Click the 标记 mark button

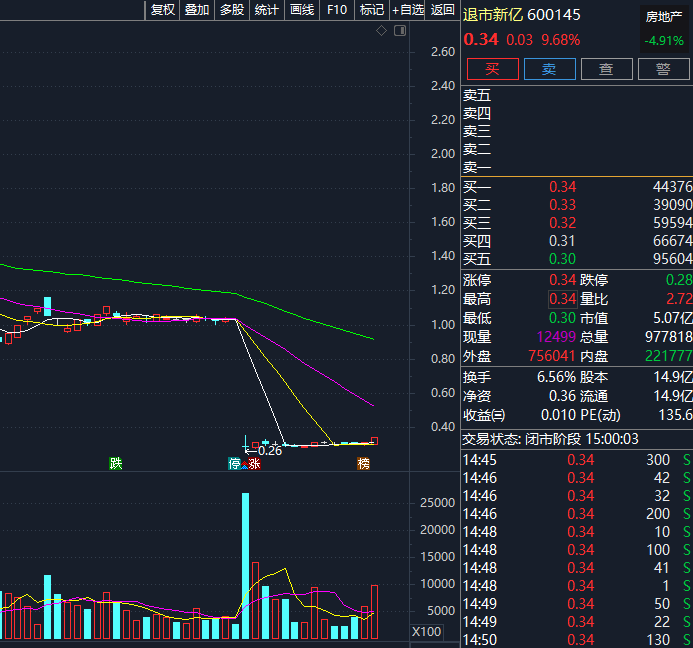click(x=372, y=10)
